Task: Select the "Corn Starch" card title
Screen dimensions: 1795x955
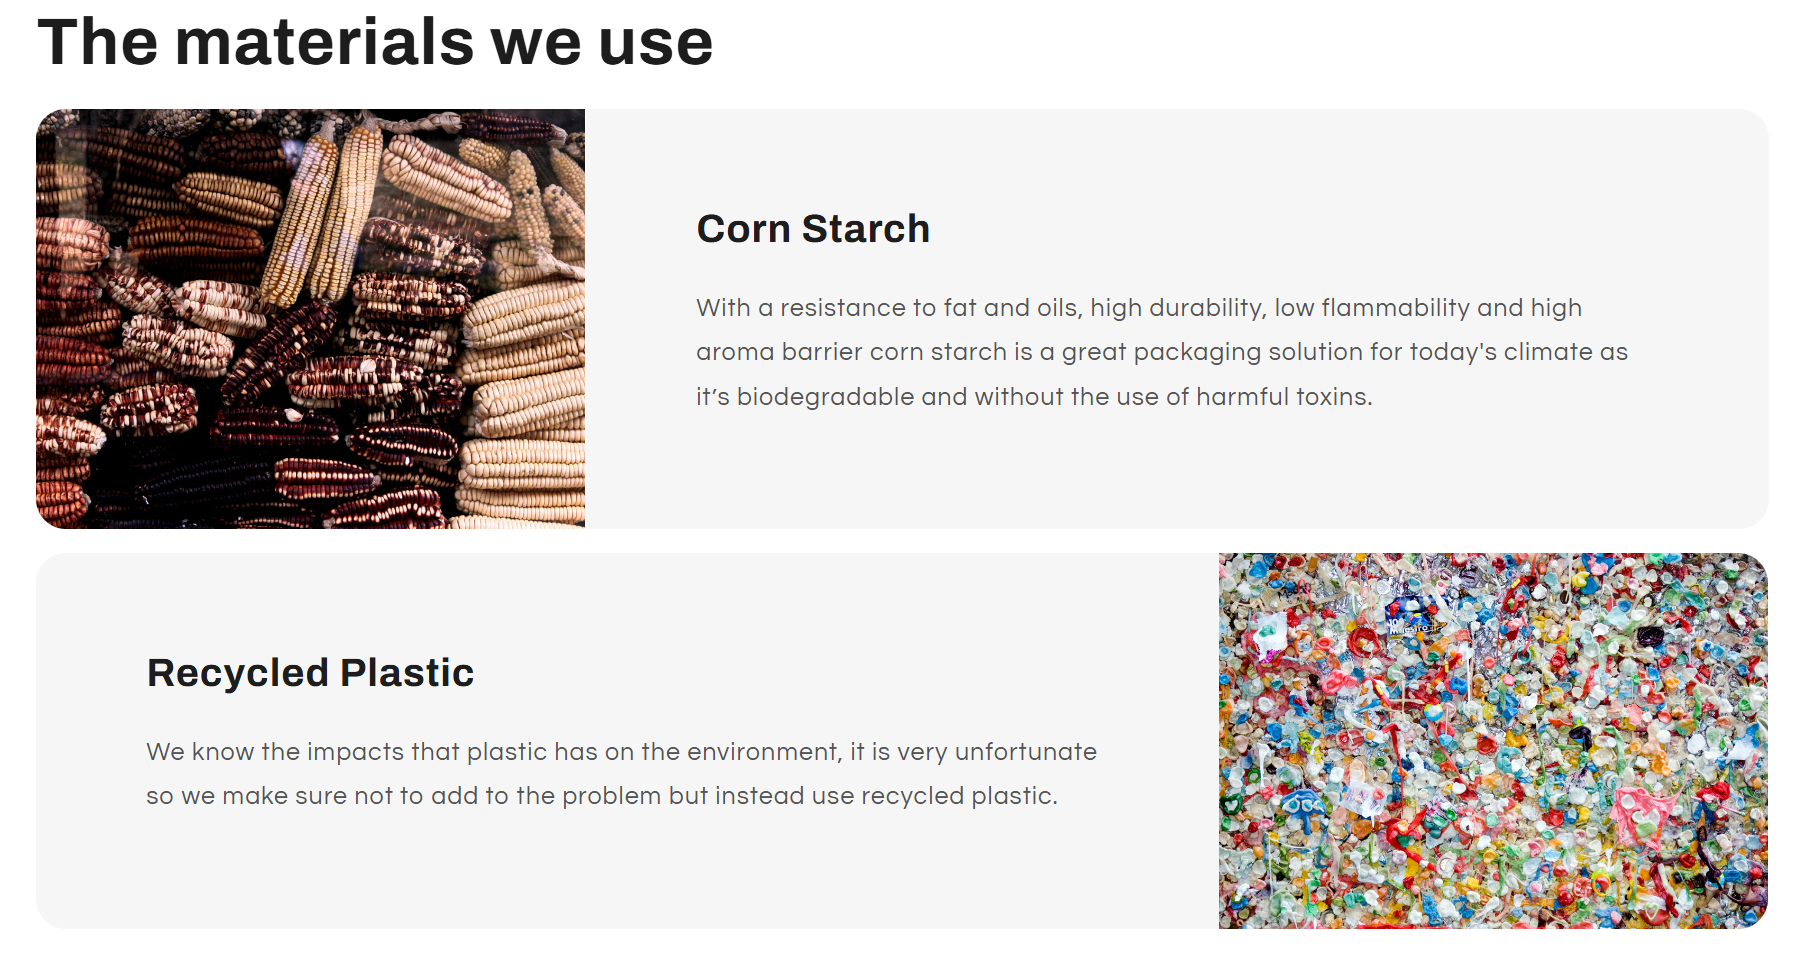Action: tap(812, 229)
